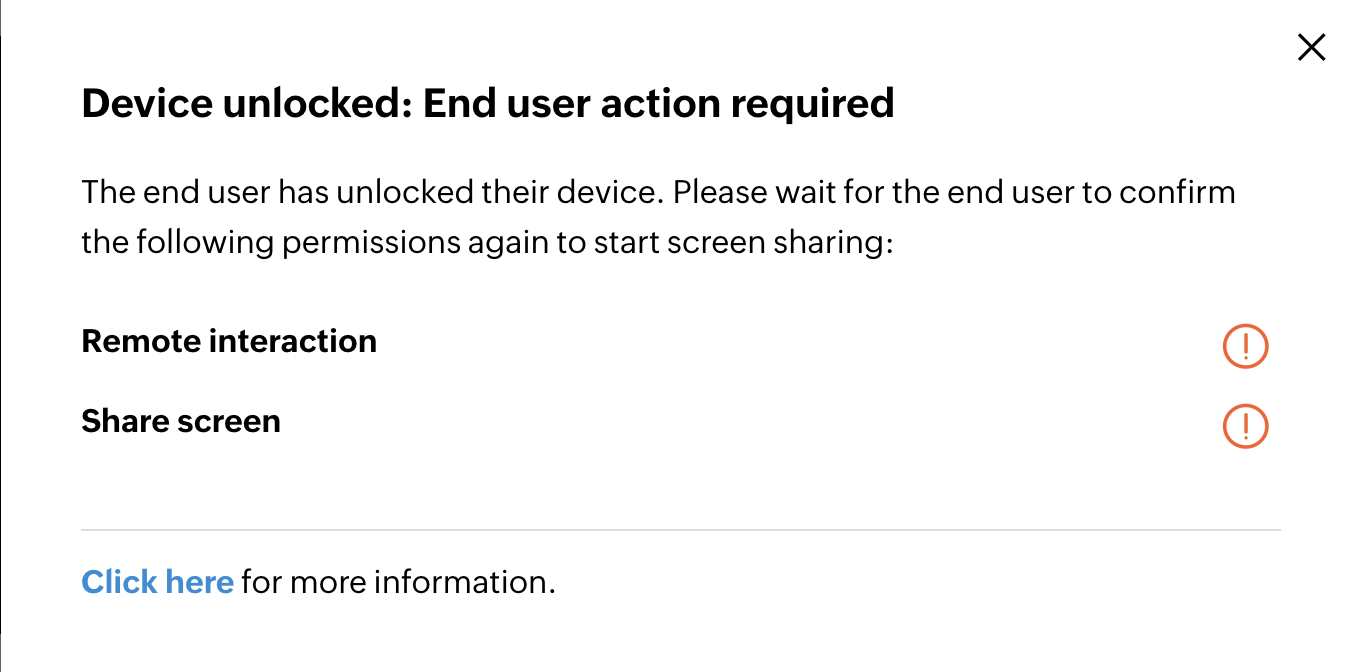Open the "Click here" information link
The height and width of the screenshot is (672, 1358).
click(x=157, y=582)
